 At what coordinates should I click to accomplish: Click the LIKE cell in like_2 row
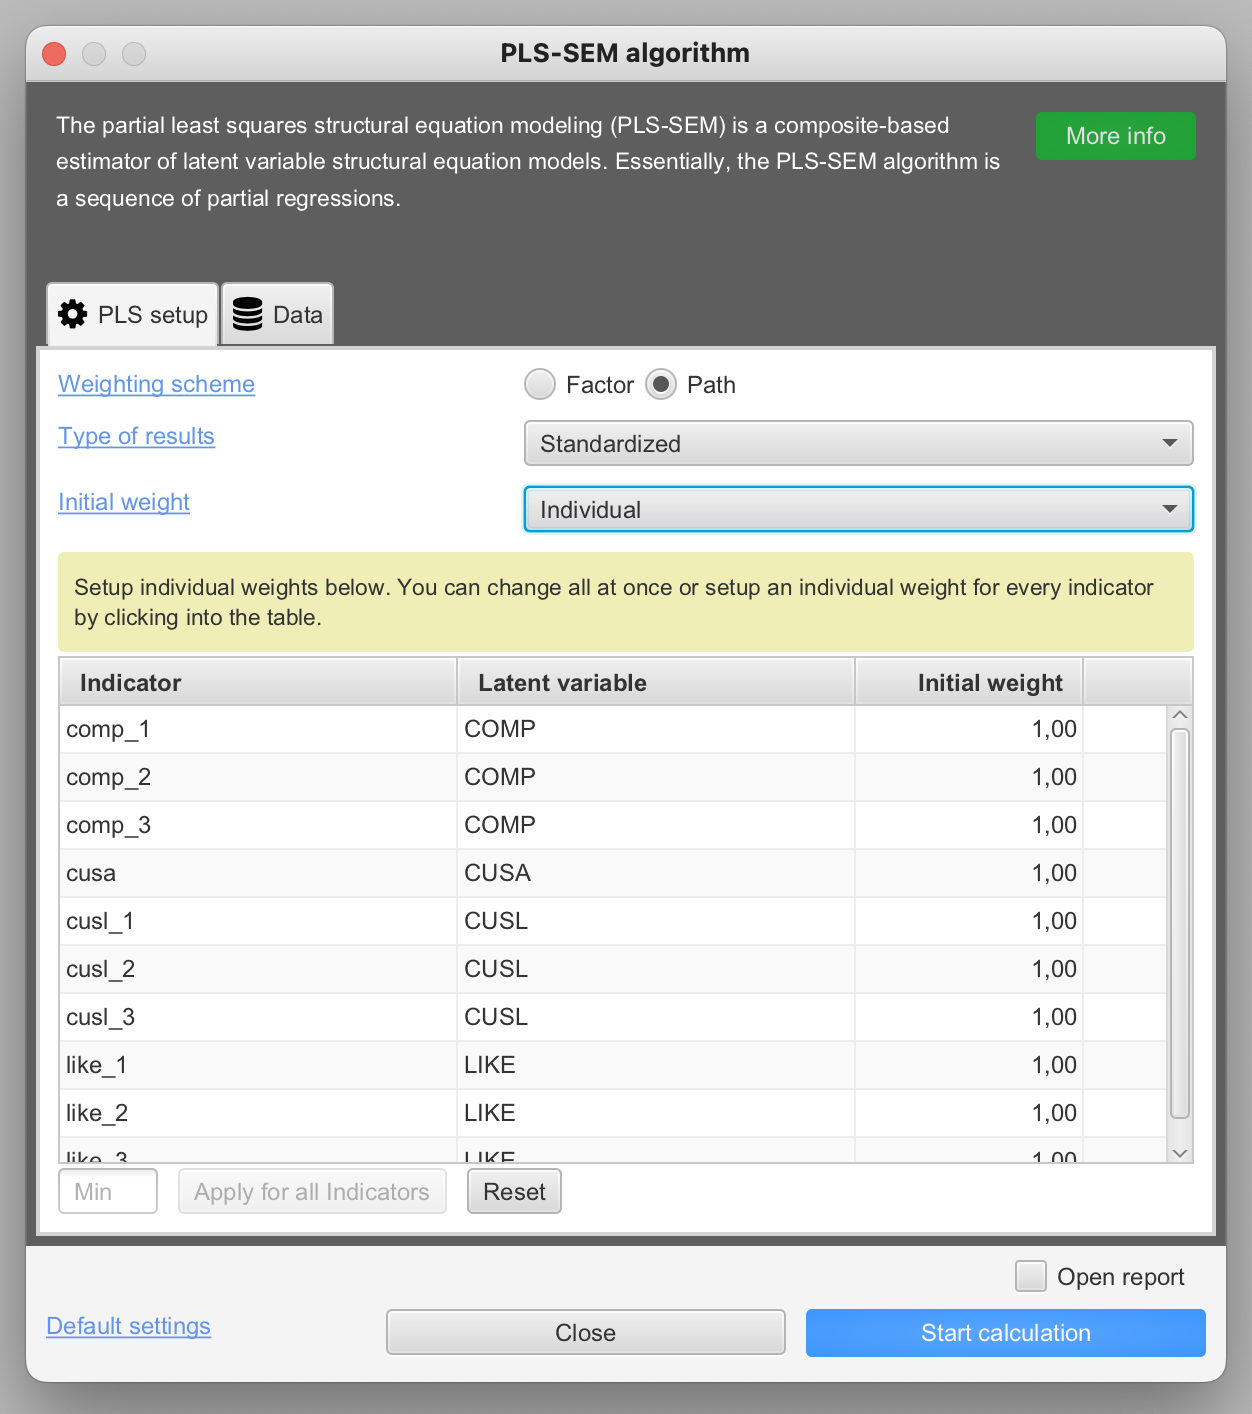pos(656,1113)
